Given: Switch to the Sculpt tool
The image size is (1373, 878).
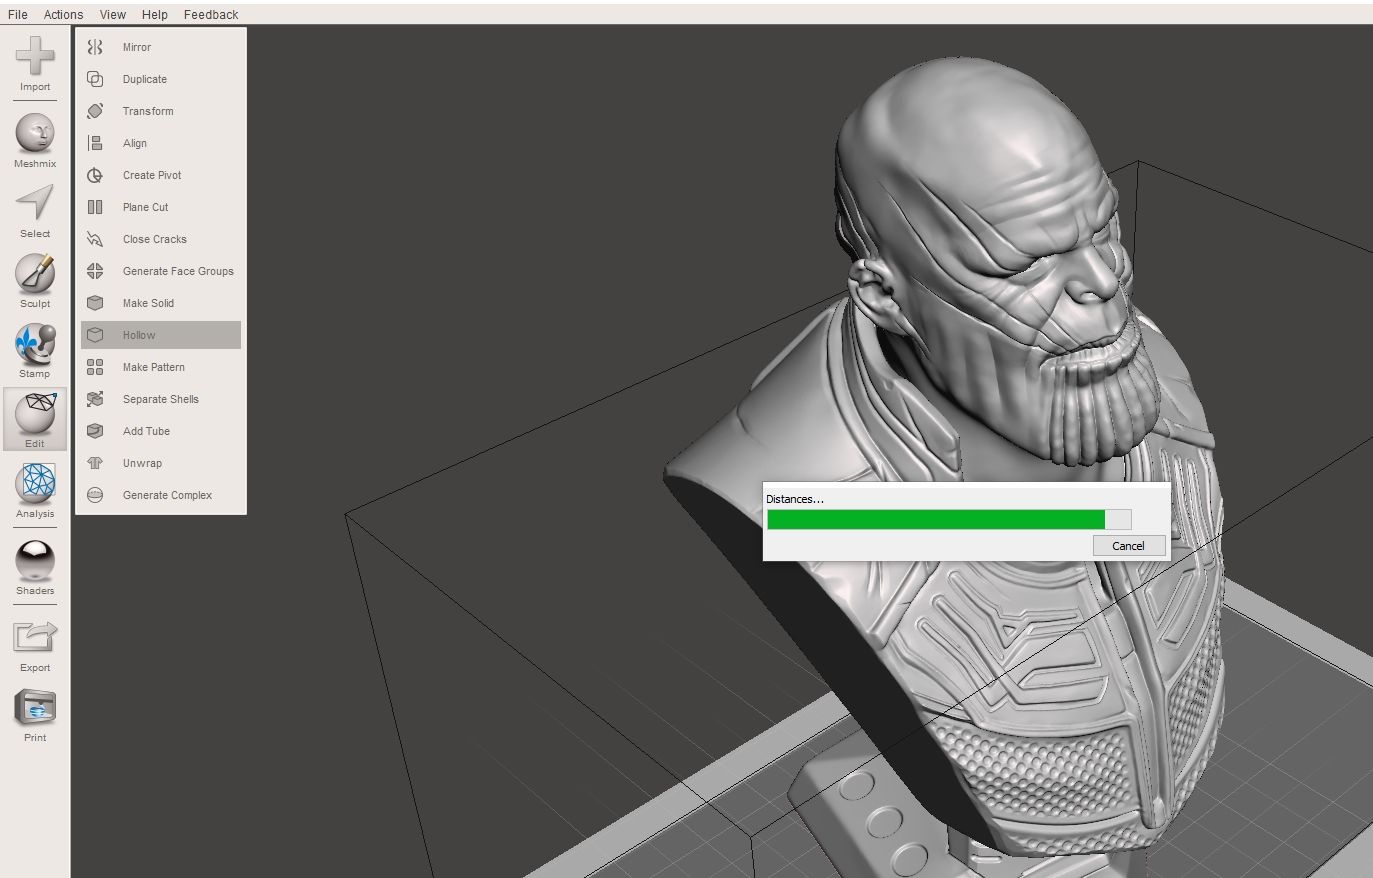Looking at the screenshot, I should pyautogui.click(x=35, y=278).
